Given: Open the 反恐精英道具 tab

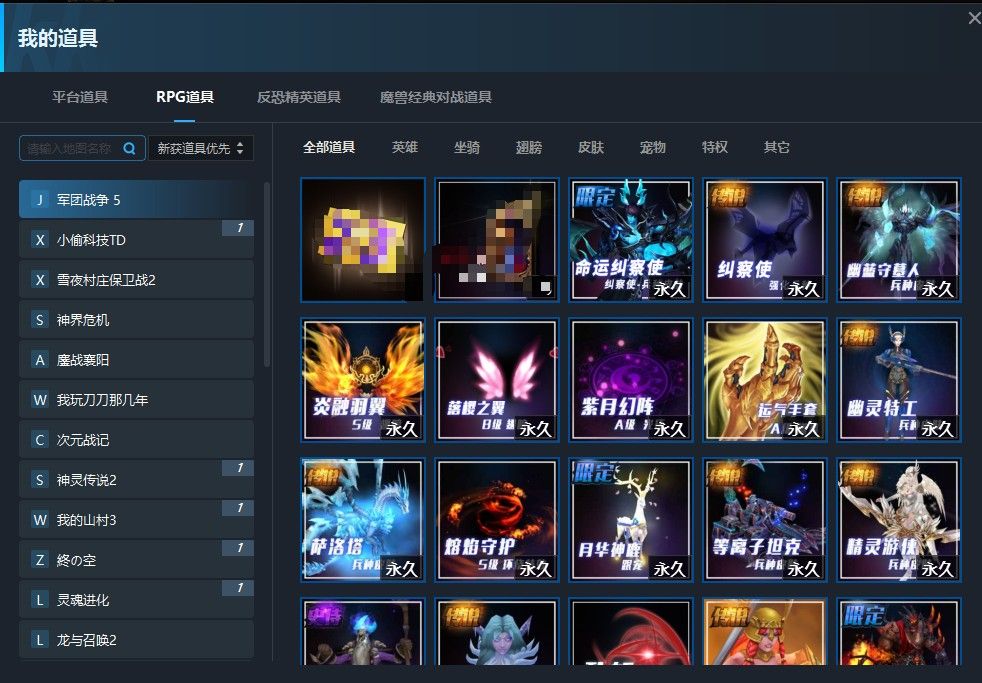Looking at the screenshot, I should (299, 97).
